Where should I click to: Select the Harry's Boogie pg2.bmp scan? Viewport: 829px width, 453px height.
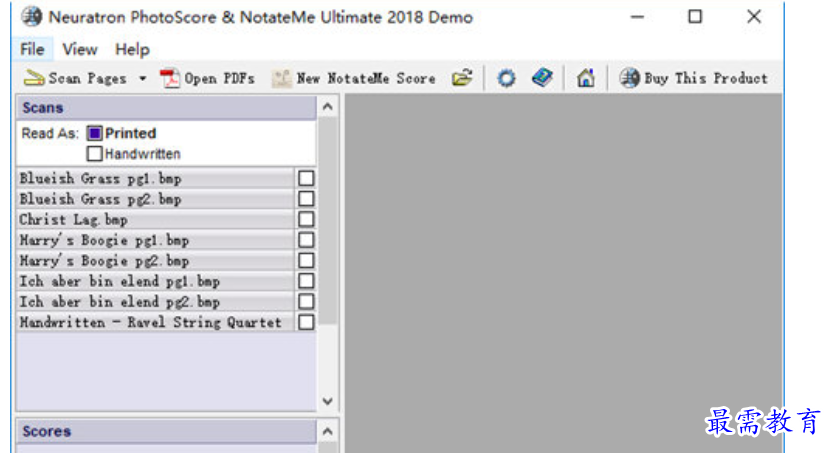click(x=155, y=261)
